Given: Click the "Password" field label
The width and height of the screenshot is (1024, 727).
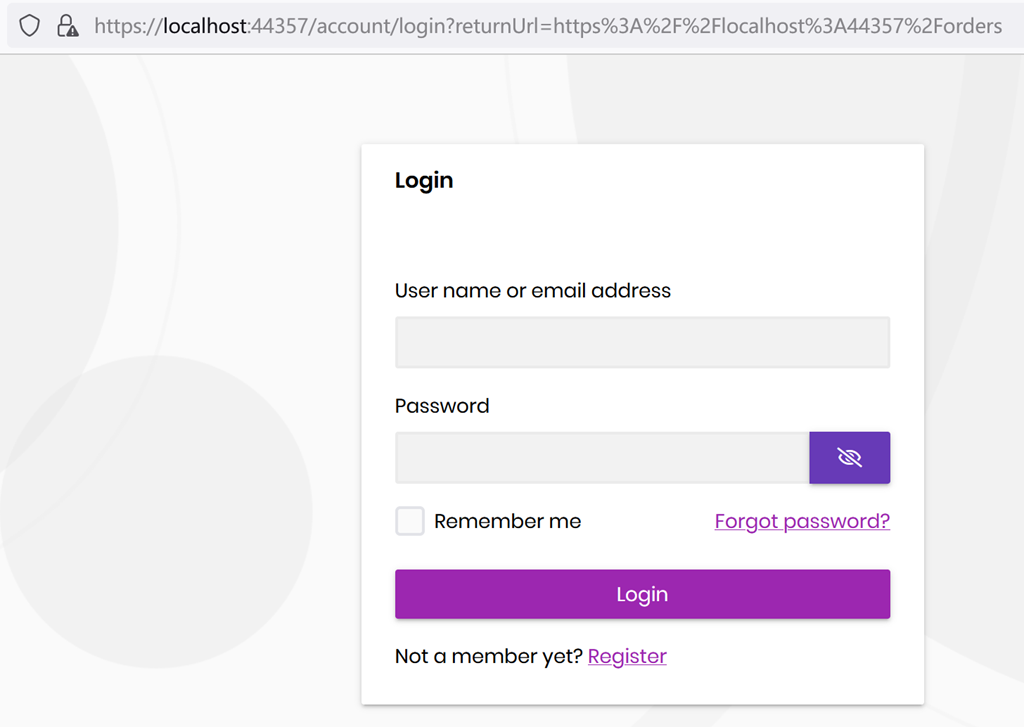Looking at the screenshot, I should point(442,406).
